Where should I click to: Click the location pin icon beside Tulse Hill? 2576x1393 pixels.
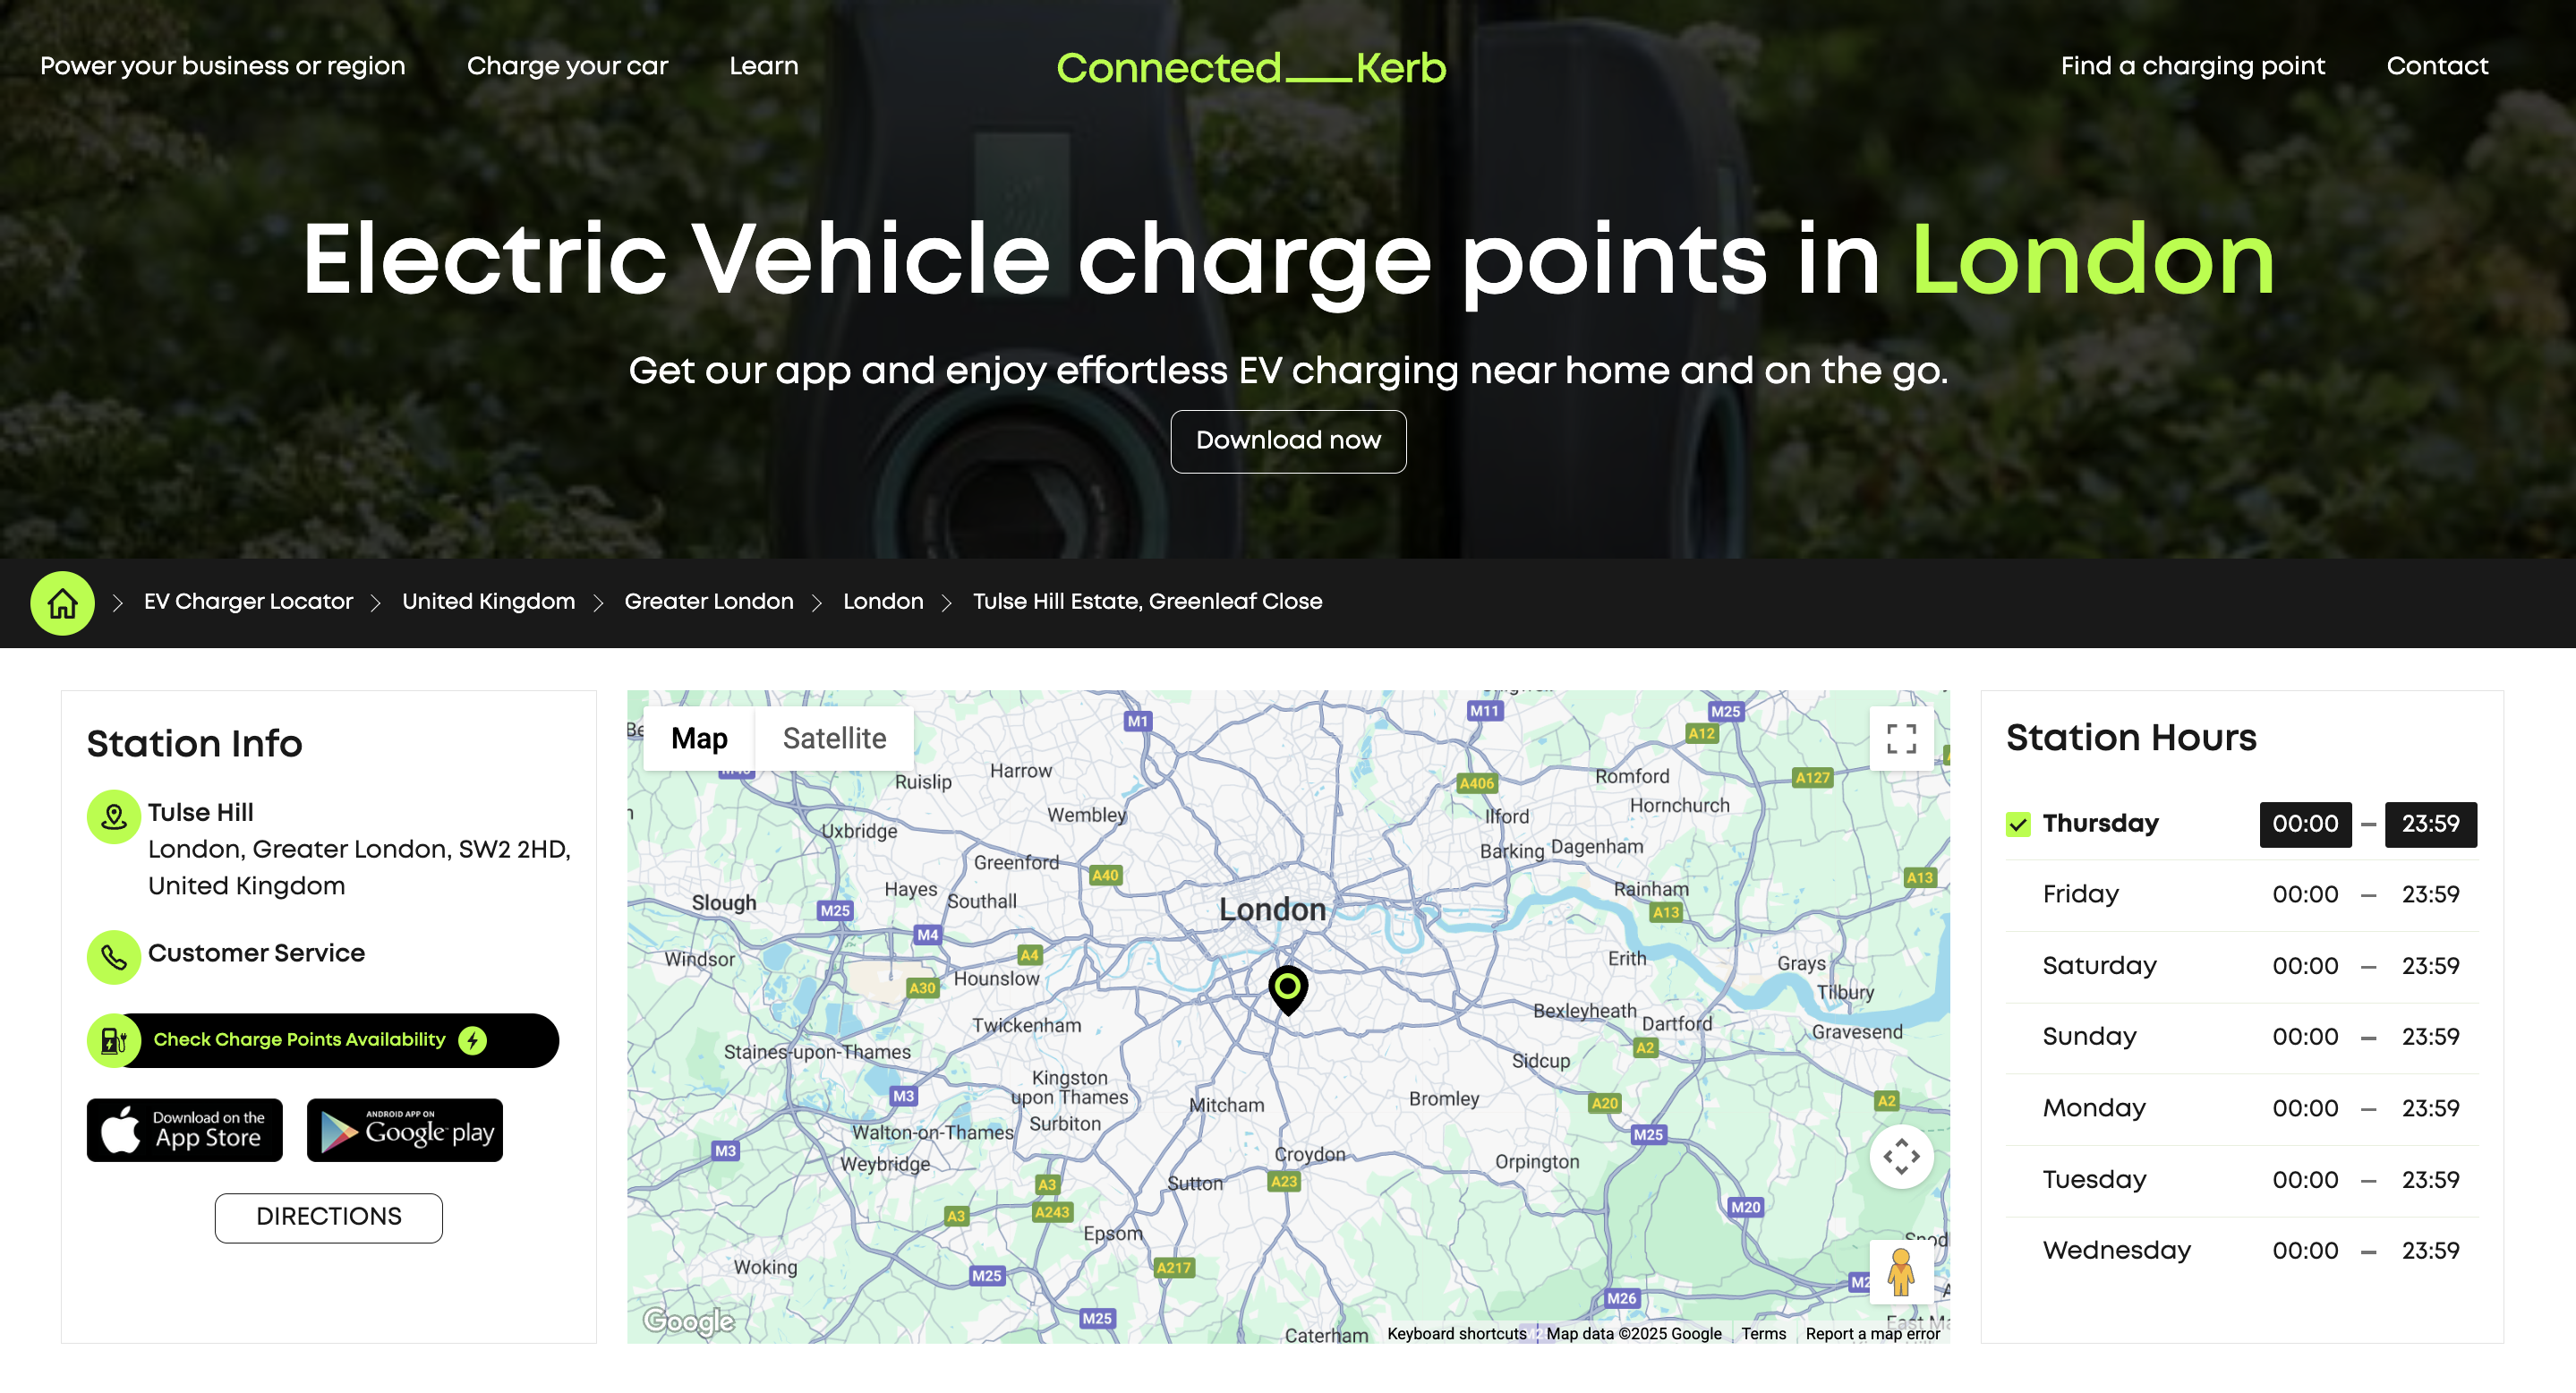(114, 817)
